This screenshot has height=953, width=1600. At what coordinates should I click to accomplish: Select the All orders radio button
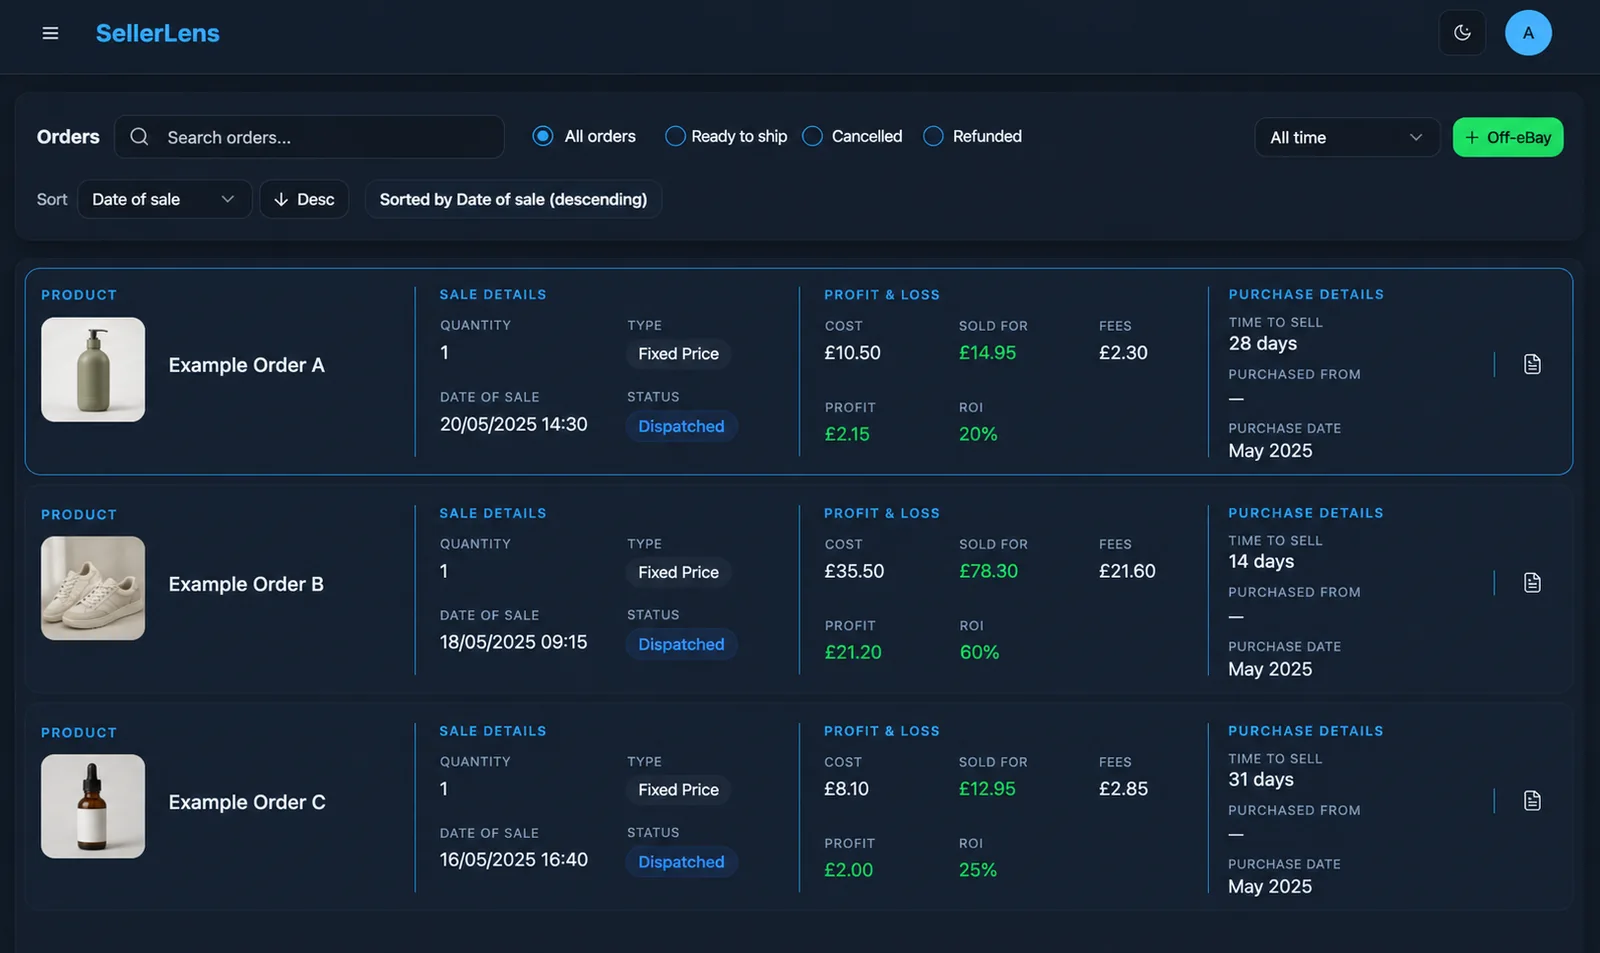click(x=543, y=136)
